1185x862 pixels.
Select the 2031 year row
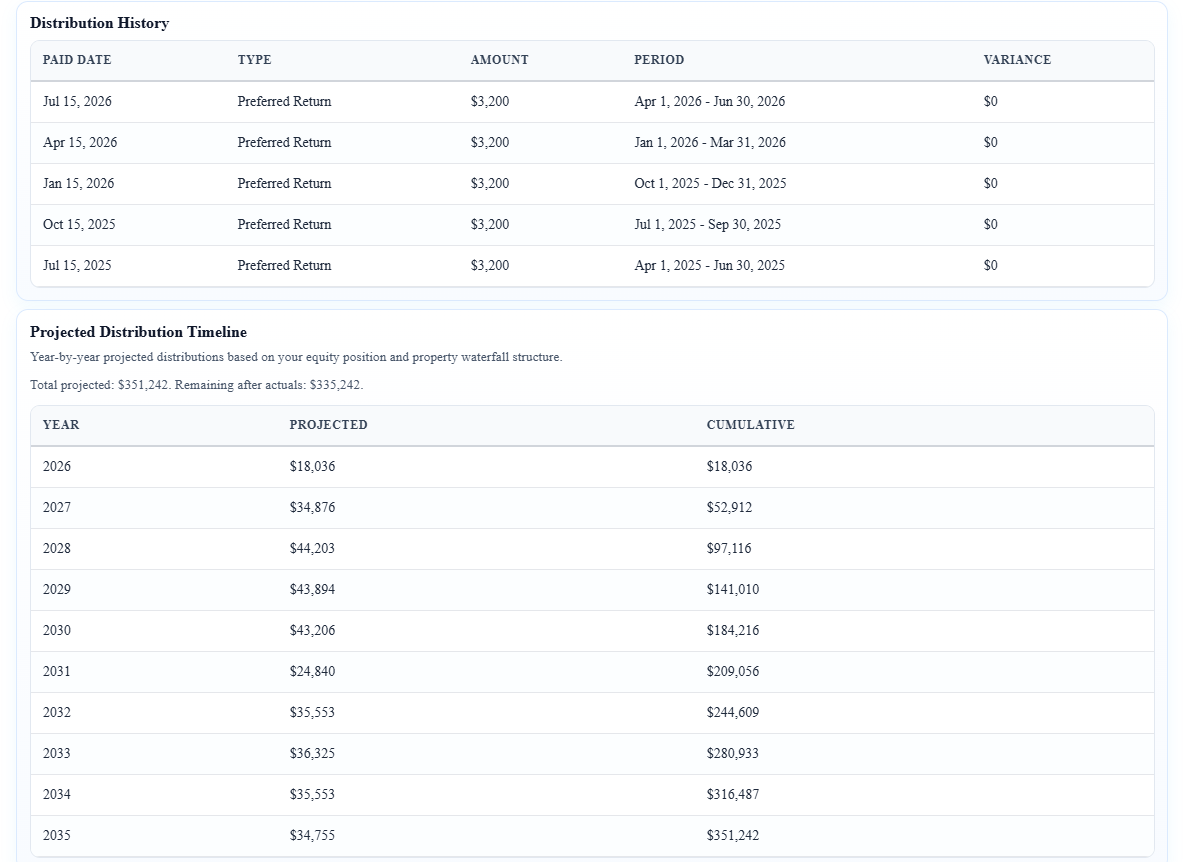coord(592,671)
